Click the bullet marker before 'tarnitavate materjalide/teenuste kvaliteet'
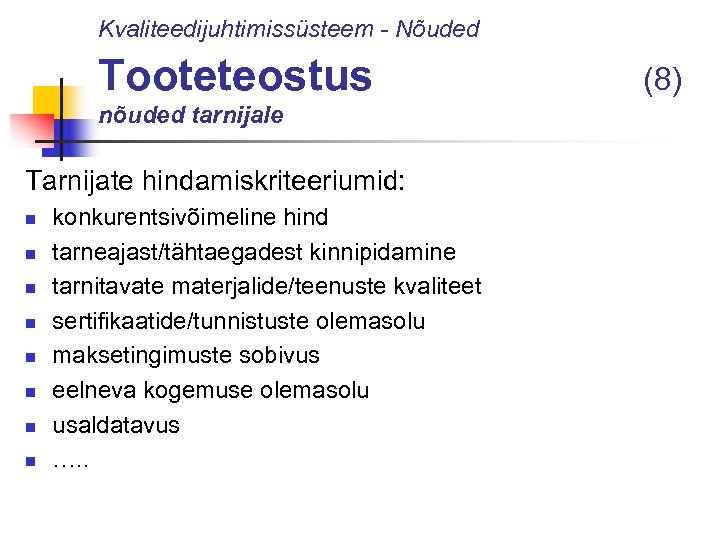 point(31,289)
